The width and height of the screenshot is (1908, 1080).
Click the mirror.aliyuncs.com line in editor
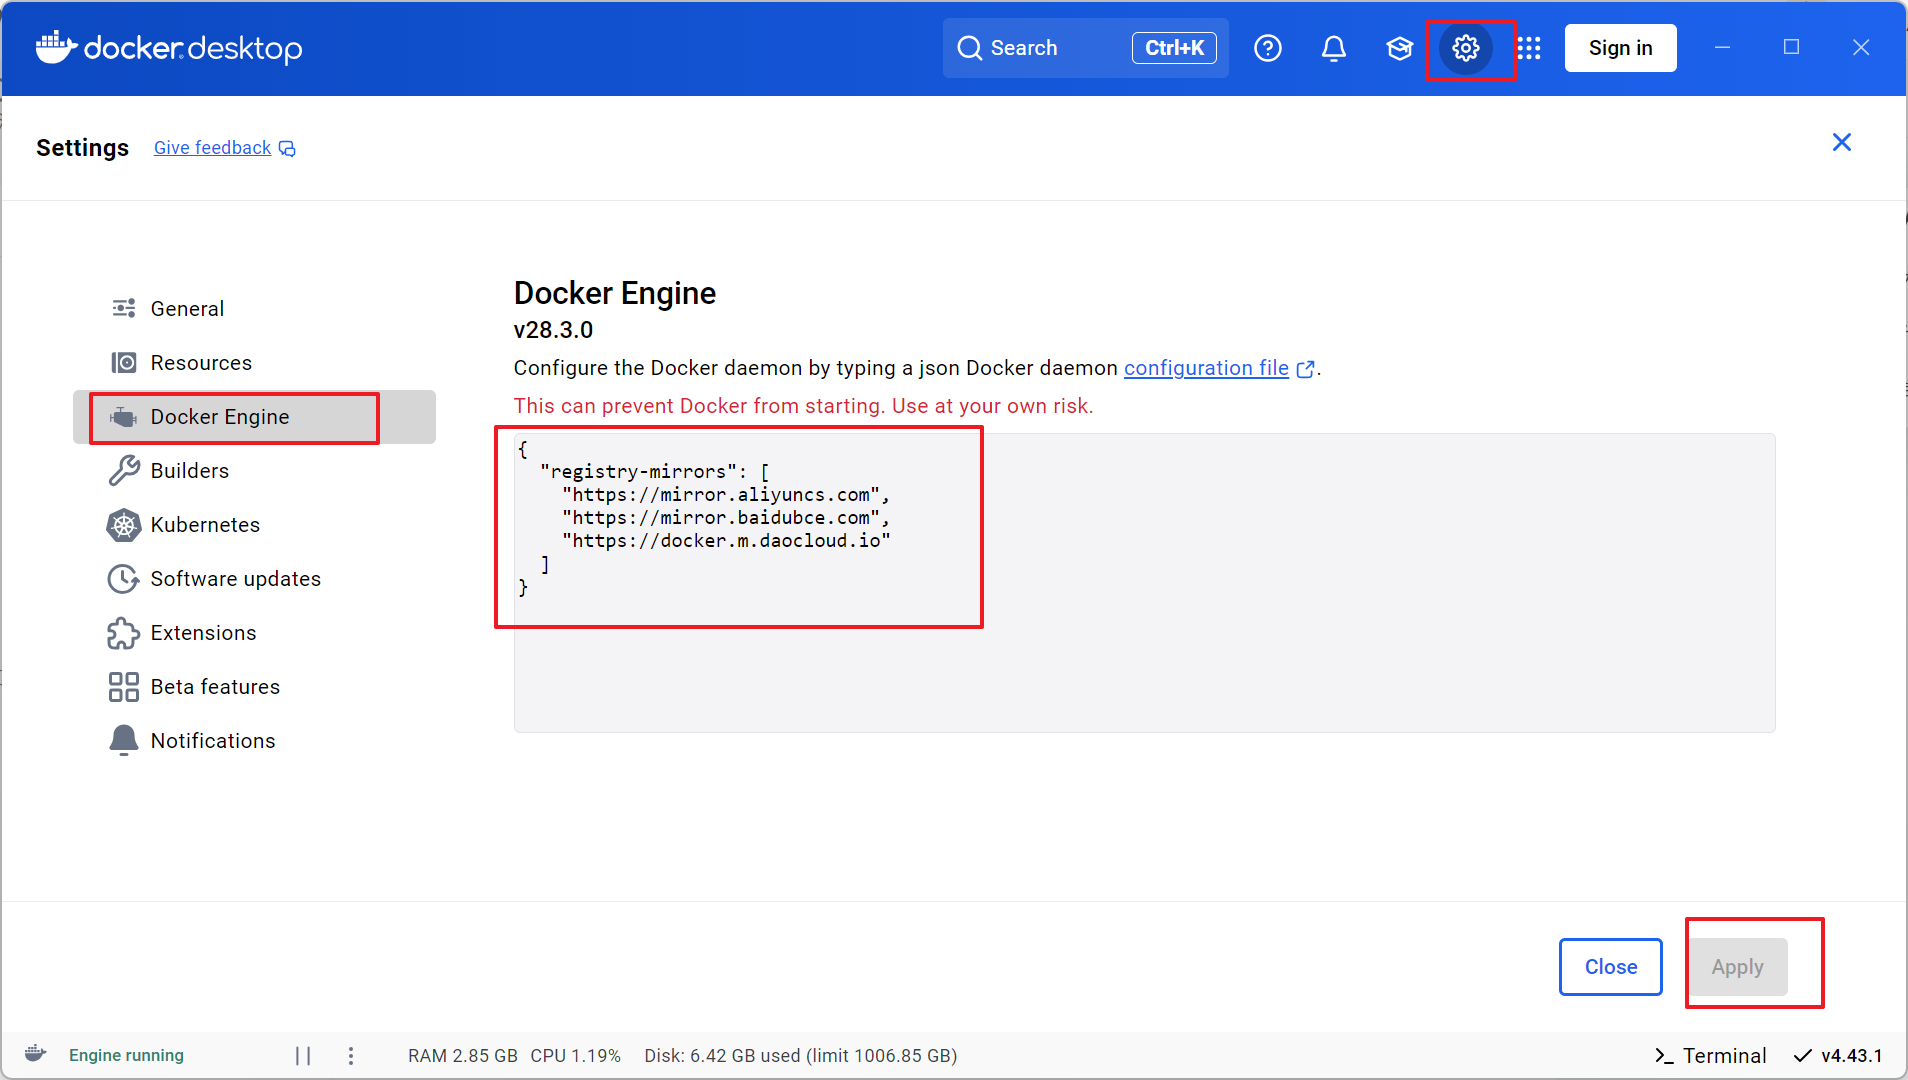[x=725, y=495]
